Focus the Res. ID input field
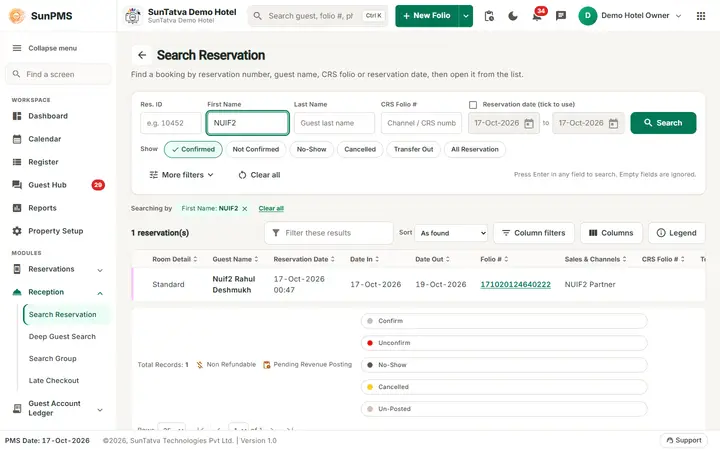720x450 pixels. 171,123
